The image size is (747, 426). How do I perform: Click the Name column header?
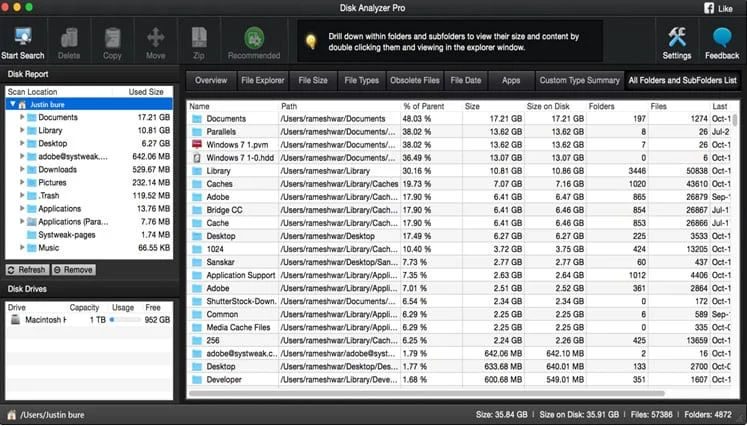tap(233, 106)
